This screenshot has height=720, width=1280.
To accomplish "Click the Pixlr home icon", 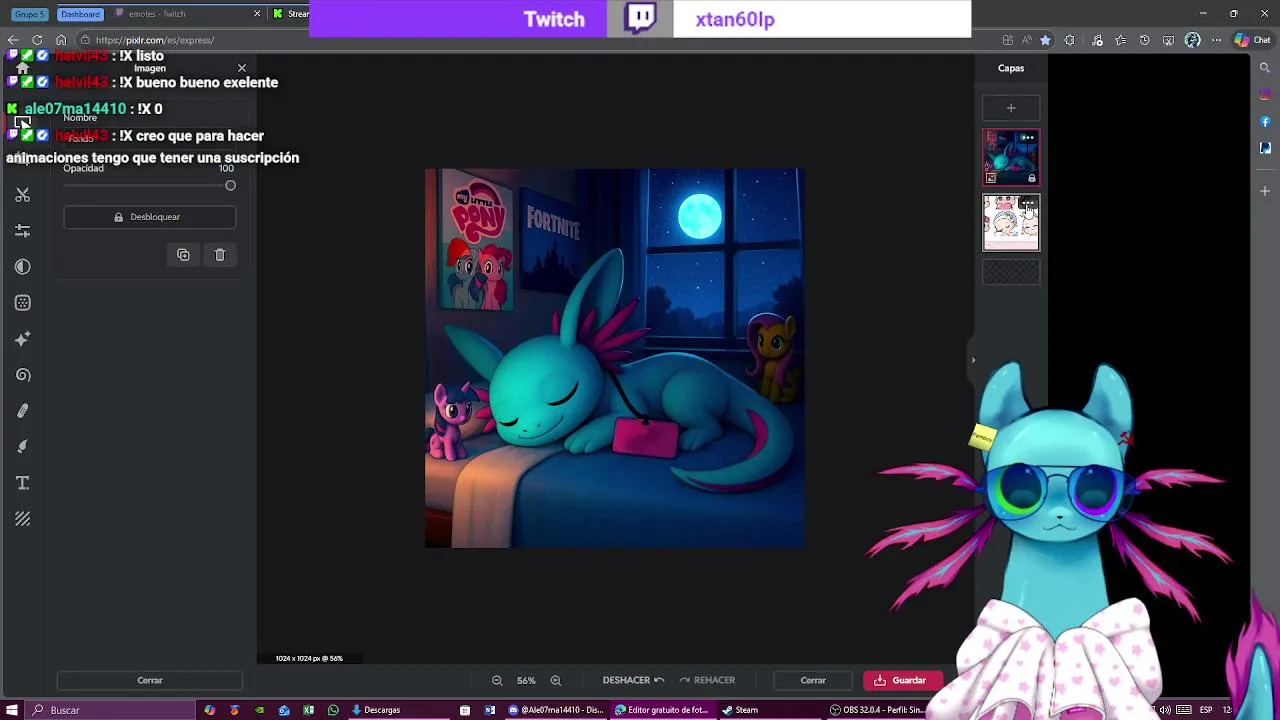I will point(22,68).
